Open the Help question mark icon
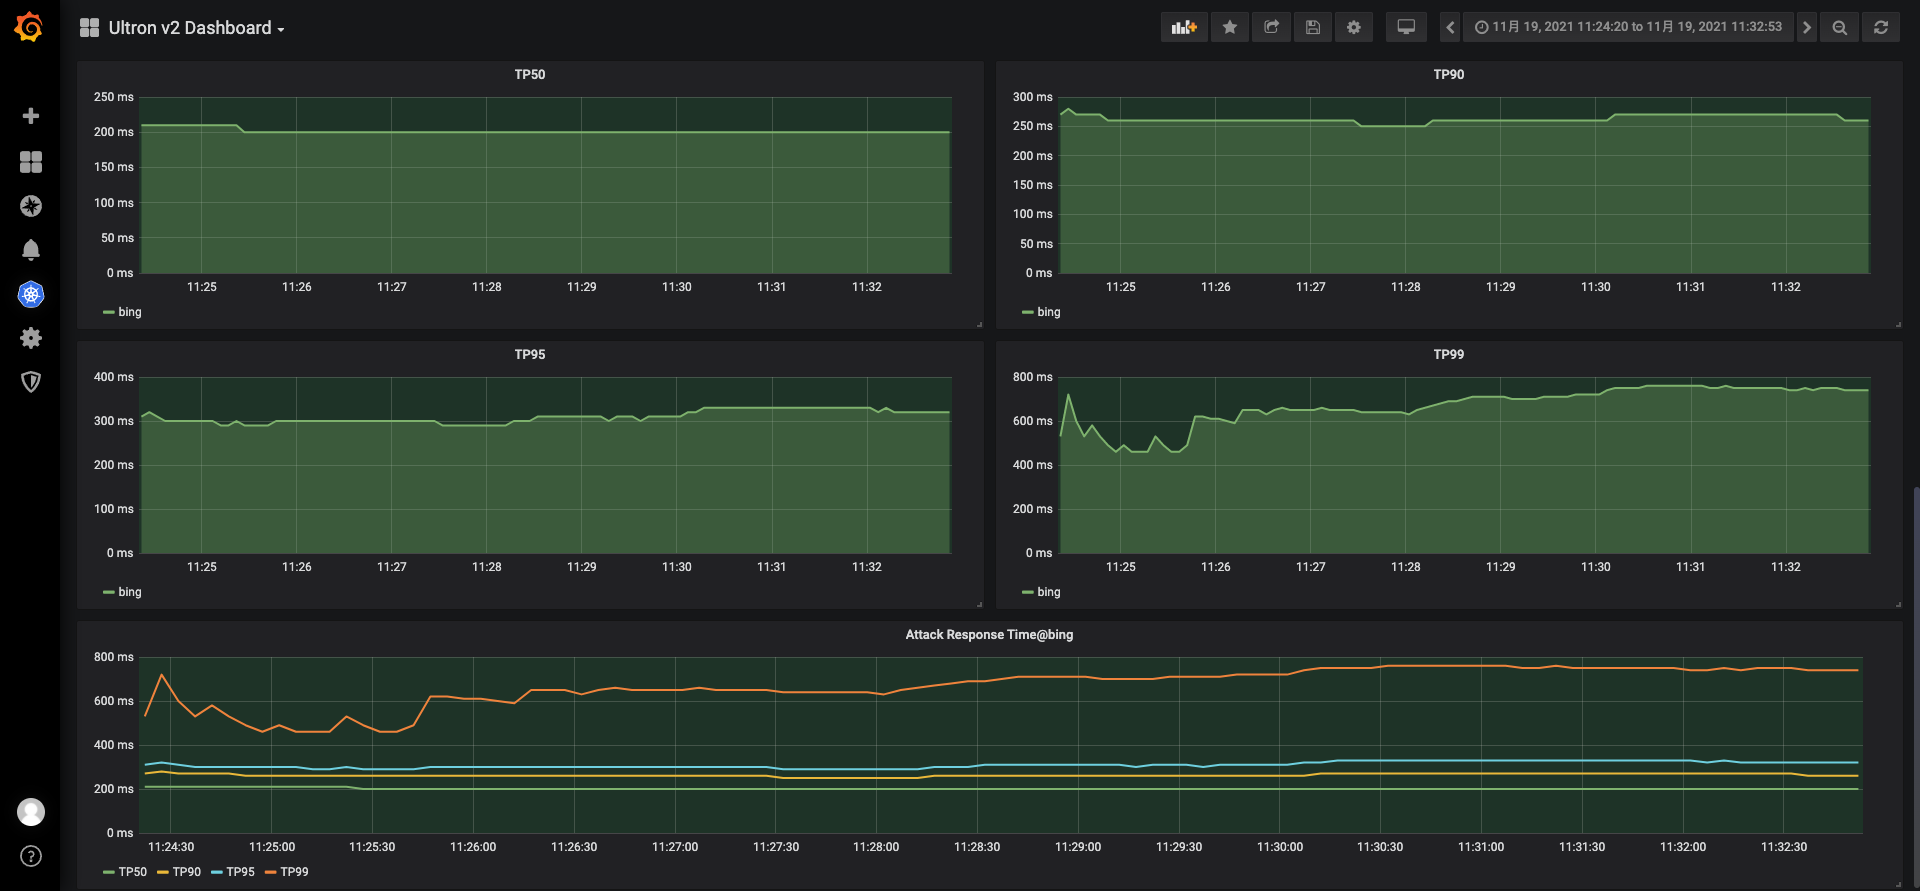Screen dimensions: 1920x891 click(31, 856)
